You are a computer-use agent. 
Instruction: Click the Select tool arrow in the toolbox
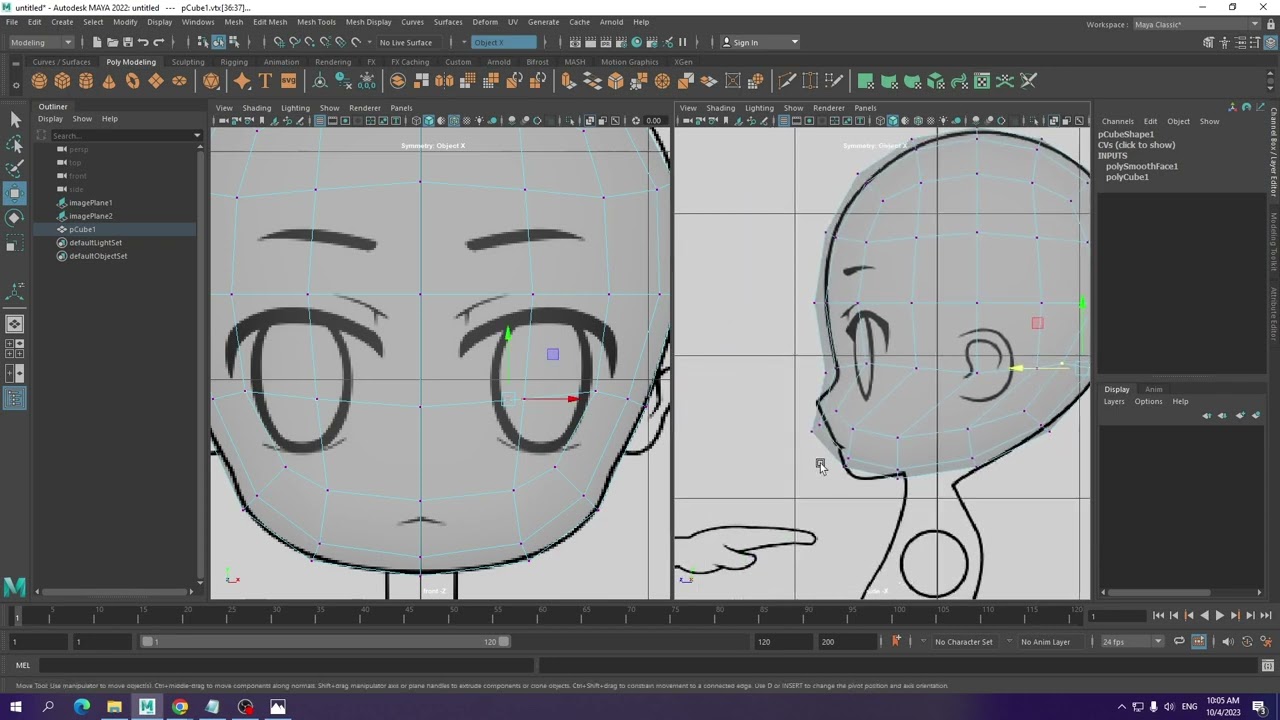coord(14,119)
